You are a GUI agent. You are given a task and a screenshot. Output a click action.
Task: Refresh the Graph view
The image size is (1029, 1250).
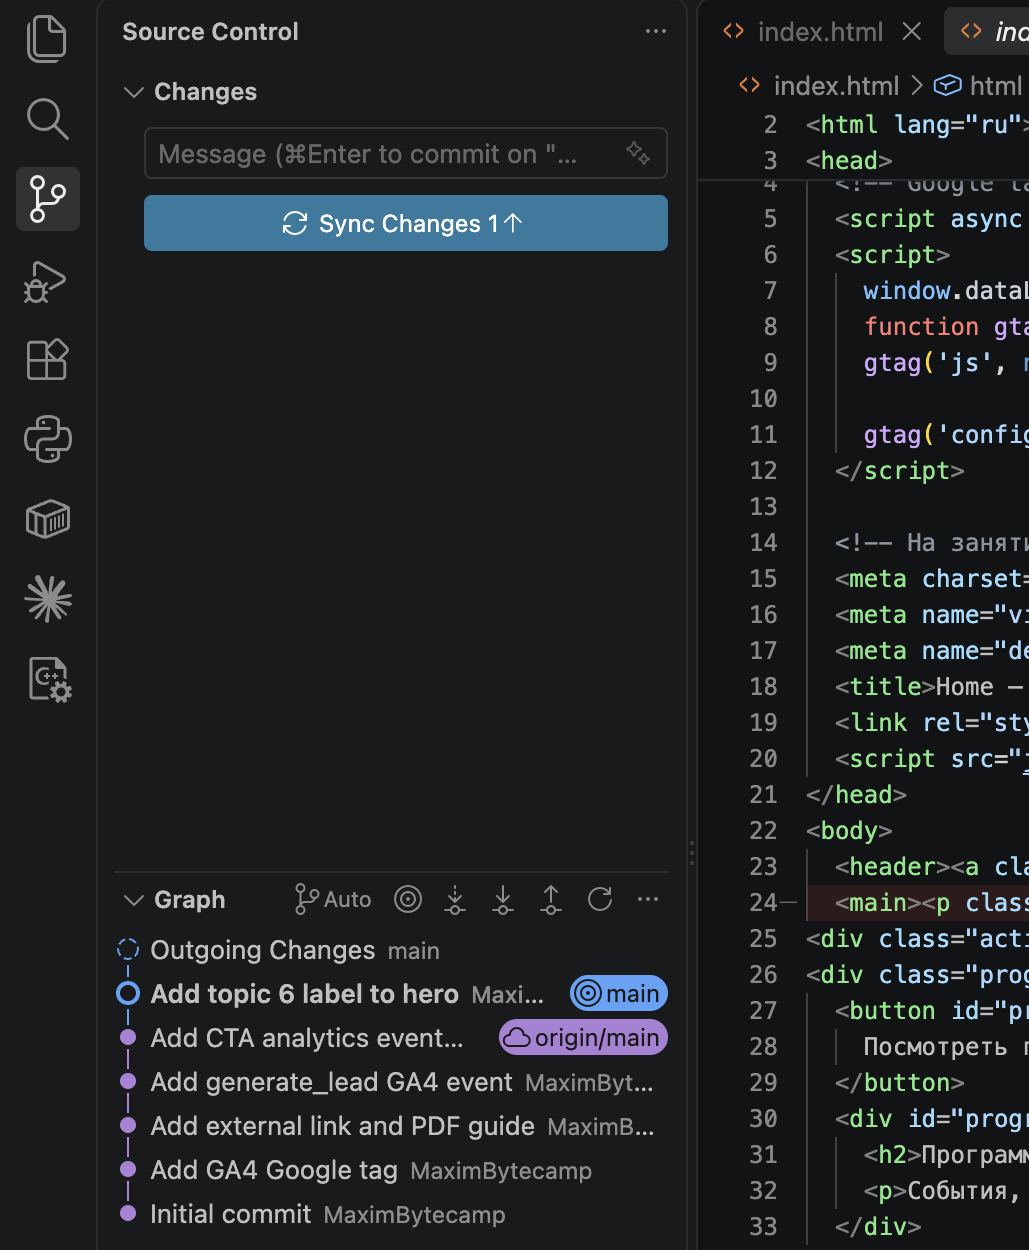pyautogui.click(x=600, y=900)
